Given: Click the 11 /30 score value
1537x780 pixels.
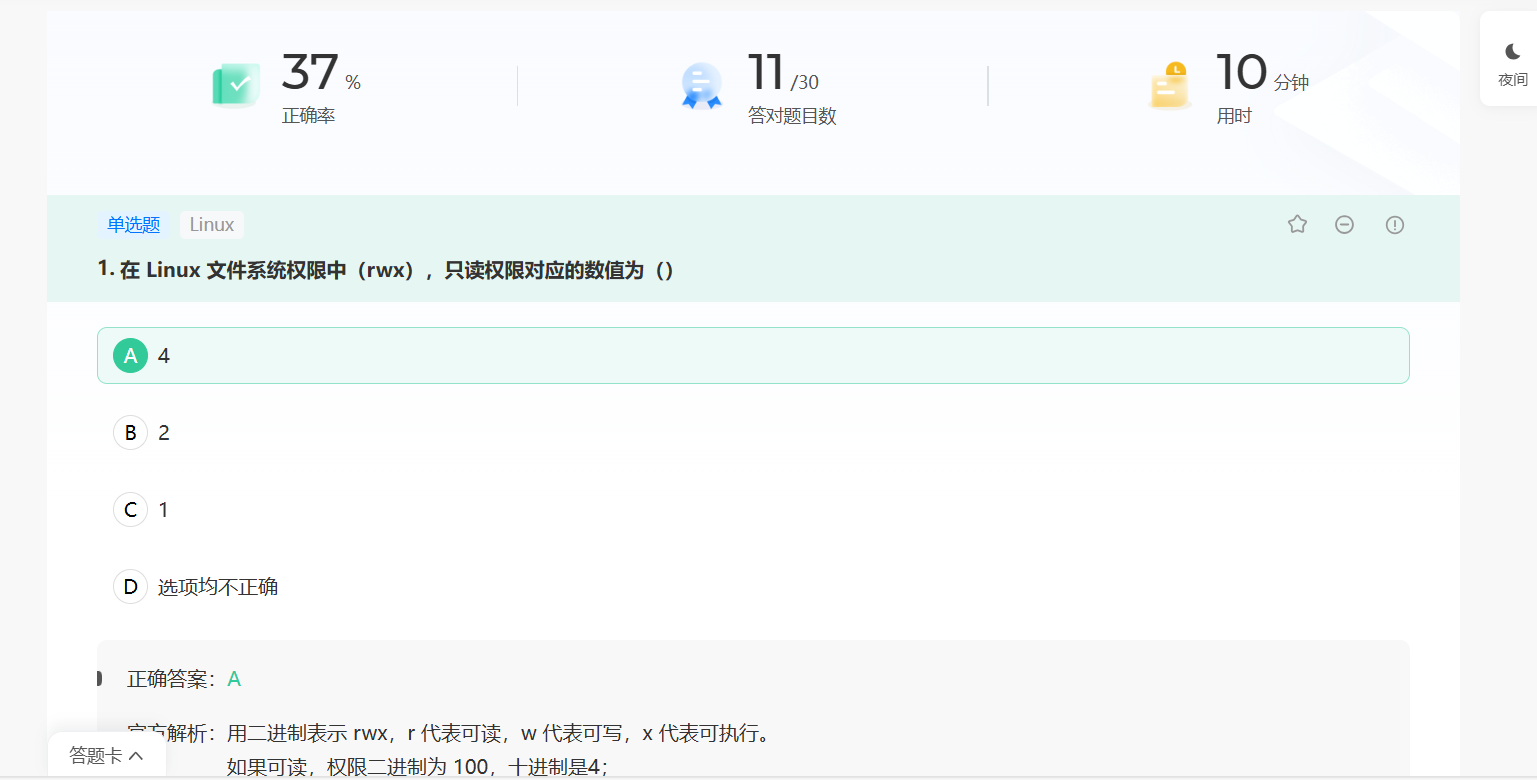Looking at the screenshot, I should pyautogui.click(x=783, y=73).
